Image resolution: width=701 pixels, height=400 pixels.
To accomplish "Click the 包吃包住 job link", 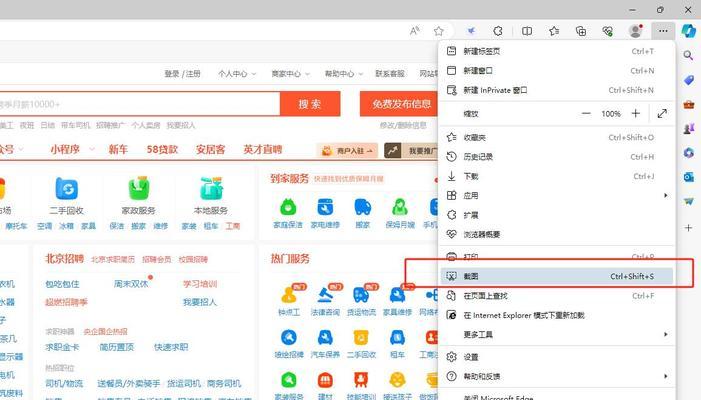I will (62, 284).
